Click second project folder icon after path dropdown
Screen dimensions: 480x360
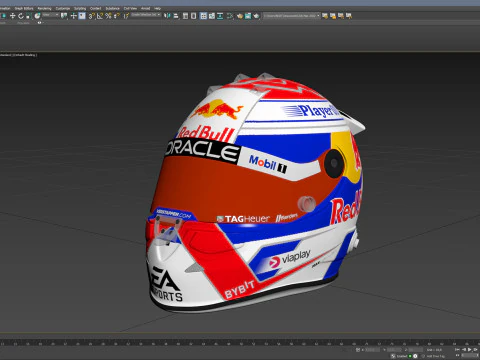click(x=333, y=16)
